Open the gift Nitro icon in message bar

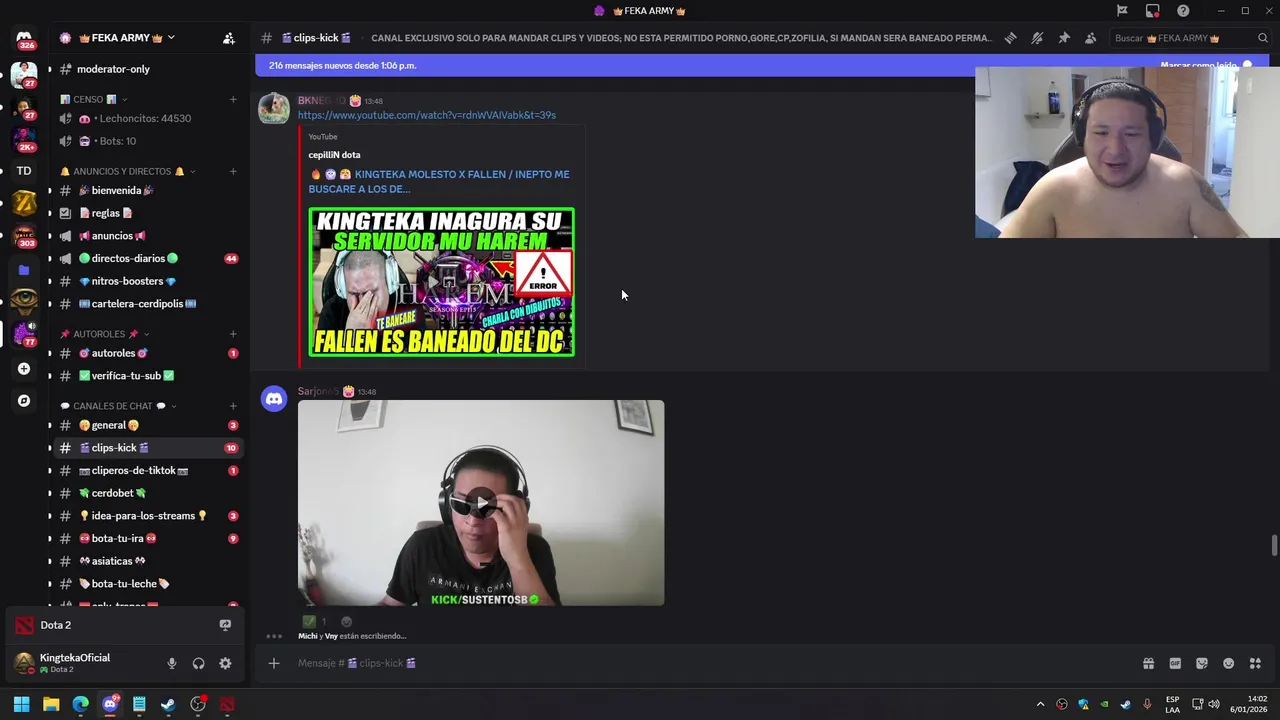click(x=1148, y=663)
